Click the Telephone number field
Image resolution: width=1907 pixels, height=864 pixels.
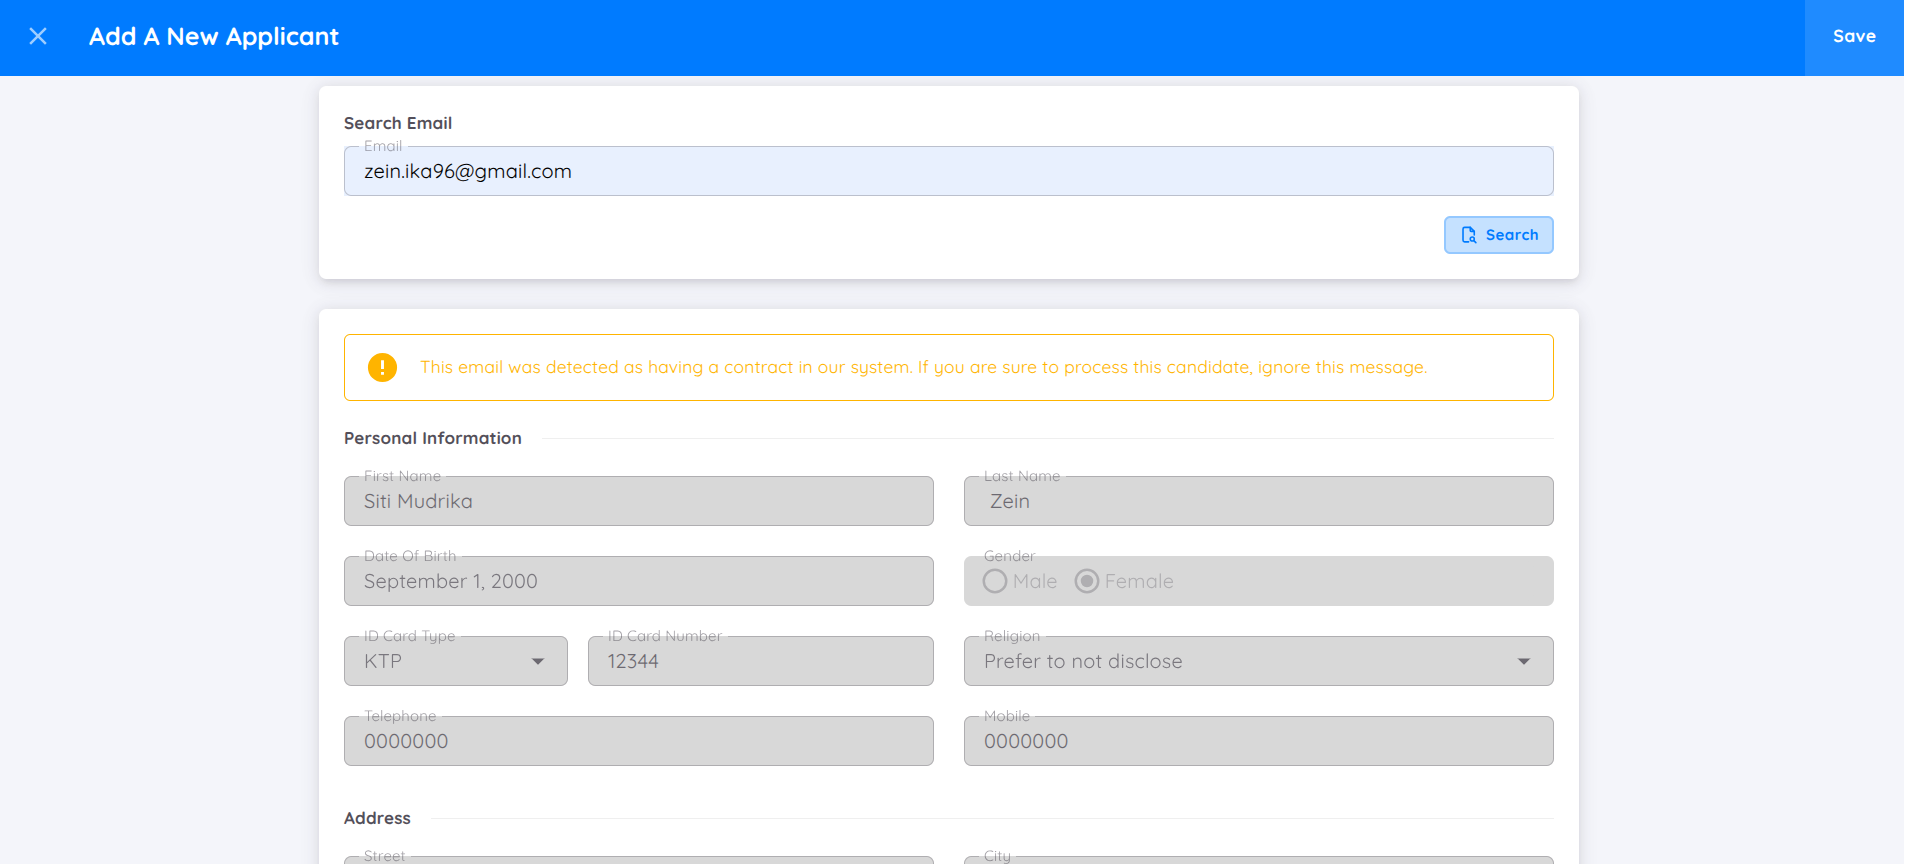coord(638,741)
